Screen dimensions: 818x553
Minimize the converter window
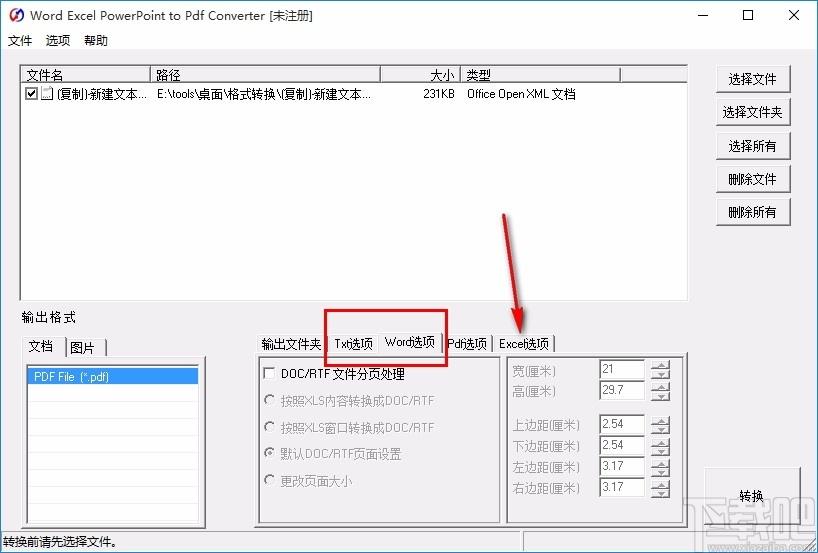(703, 15)
